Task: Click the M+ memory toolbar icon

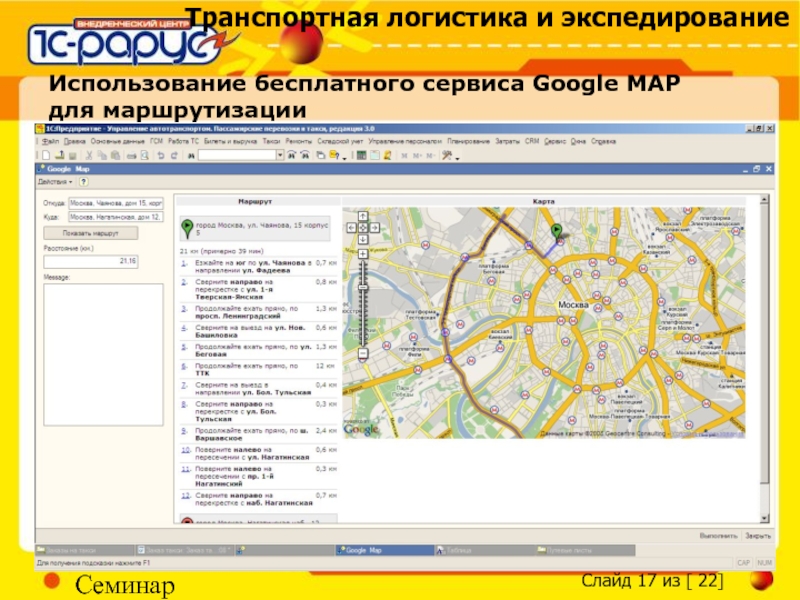Action: (418, 155)
